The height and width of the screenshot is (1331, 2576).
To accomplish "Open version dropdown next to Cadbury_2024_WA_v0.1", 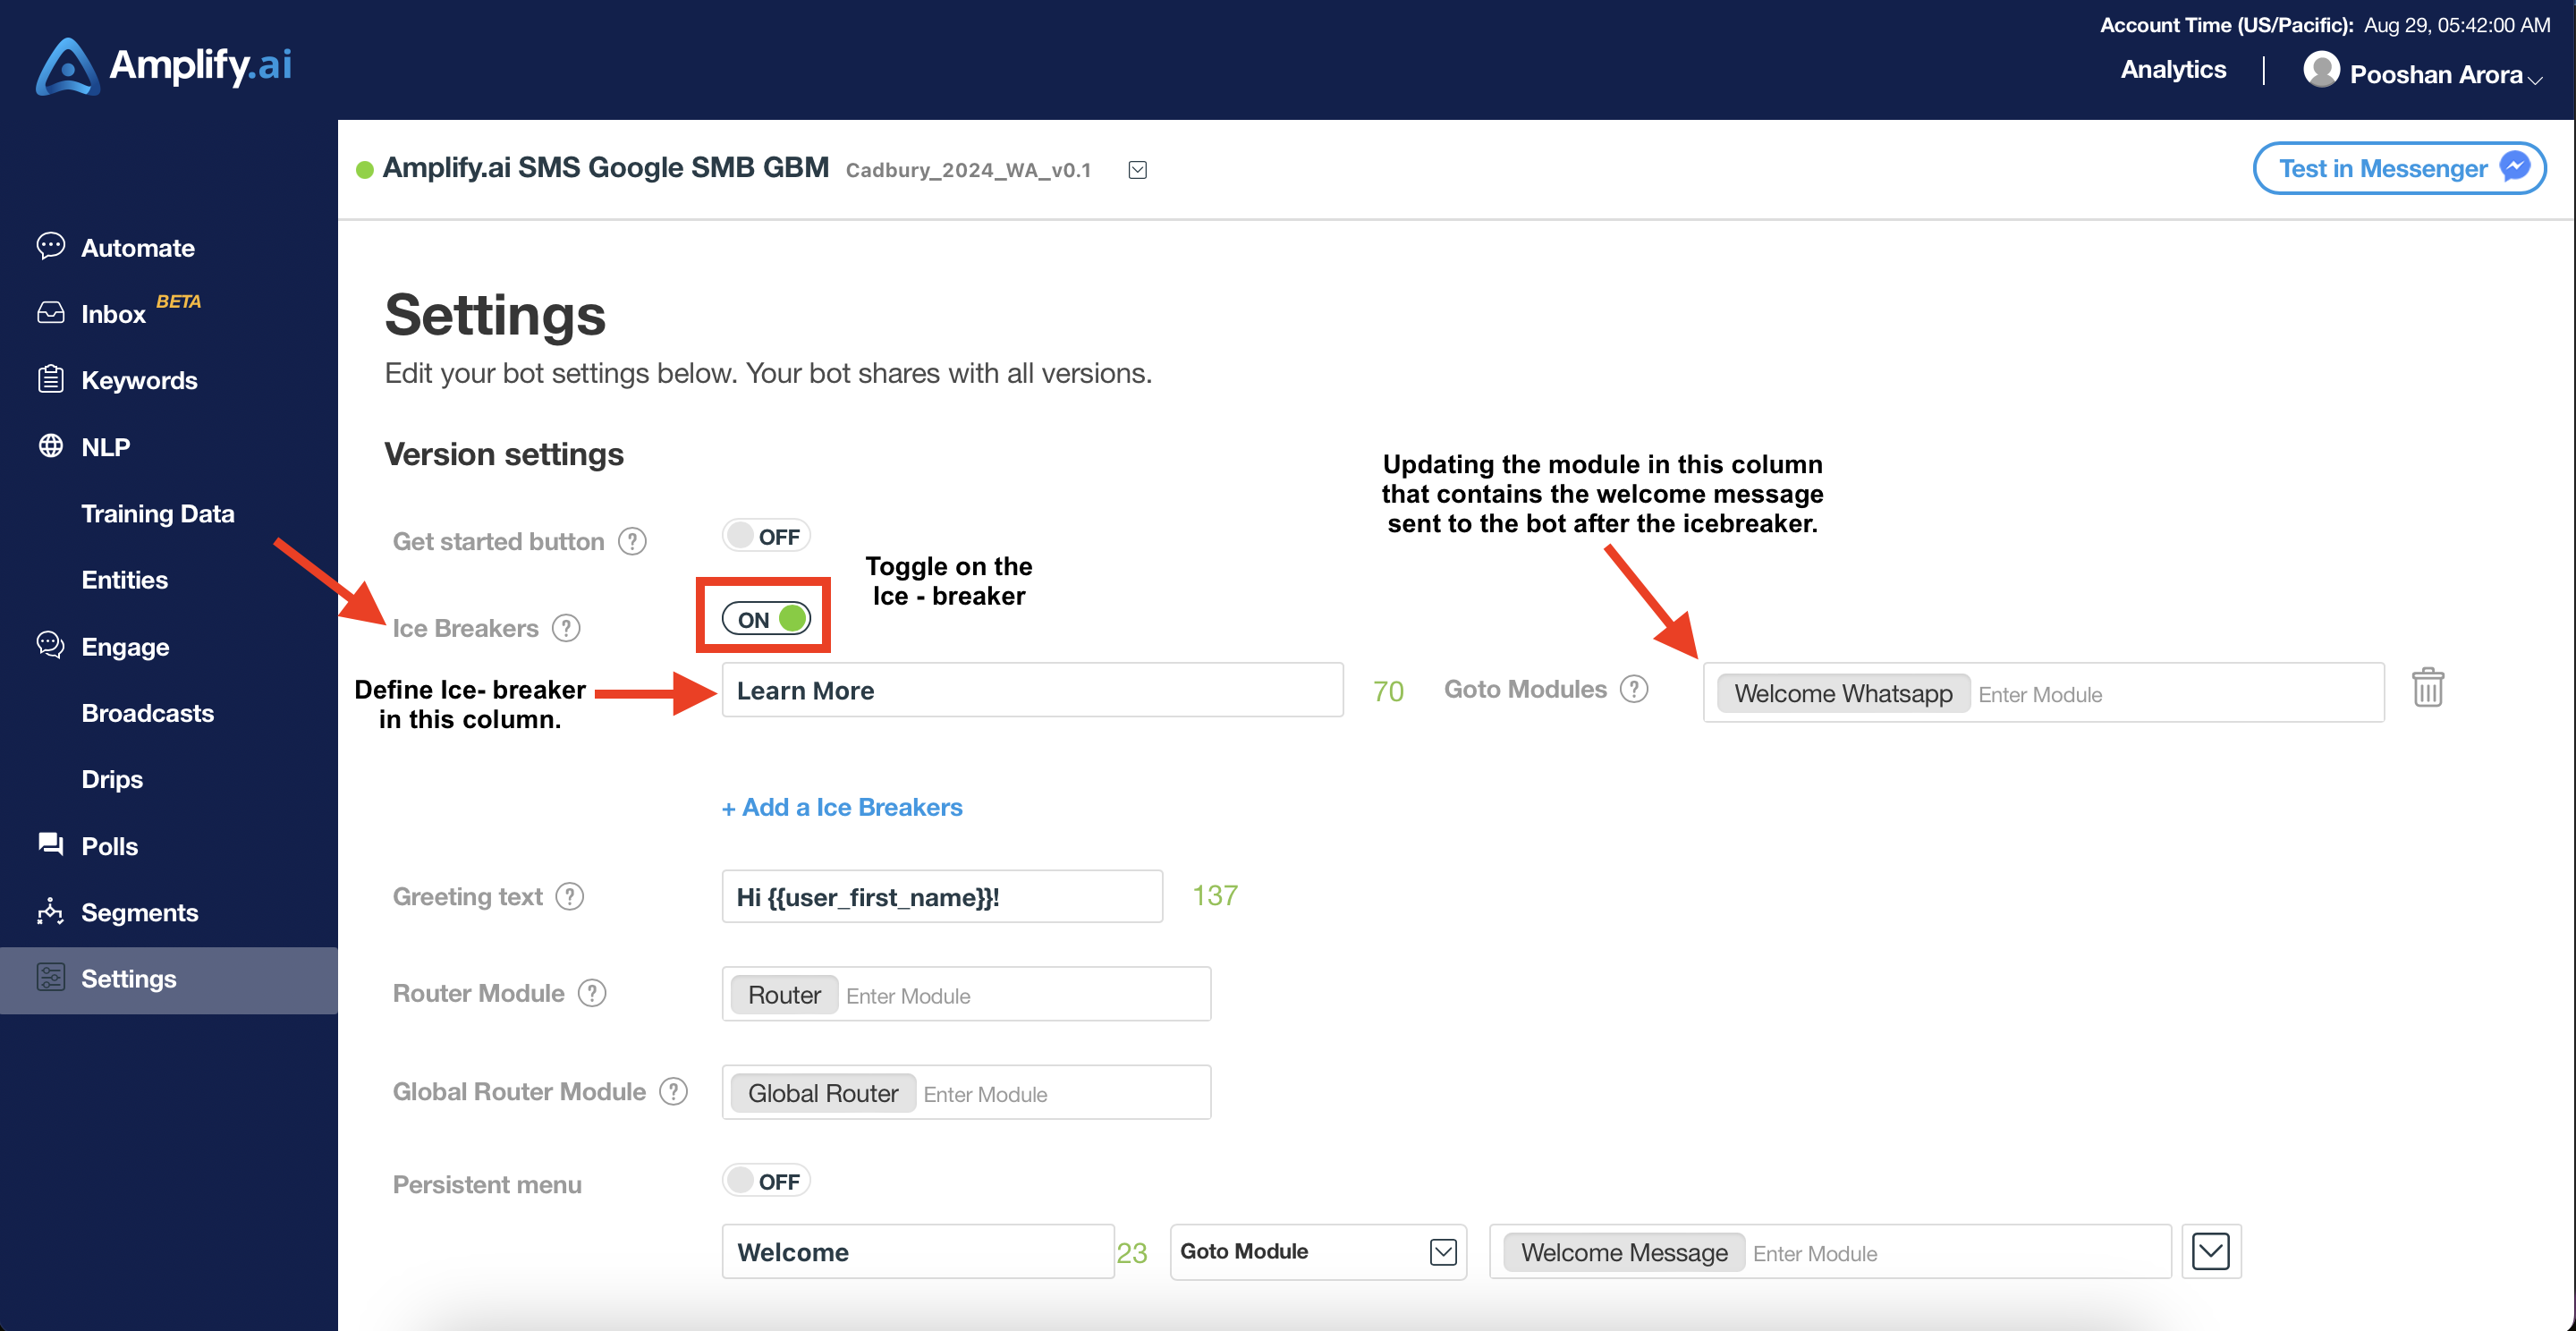I will [1137, 170].
